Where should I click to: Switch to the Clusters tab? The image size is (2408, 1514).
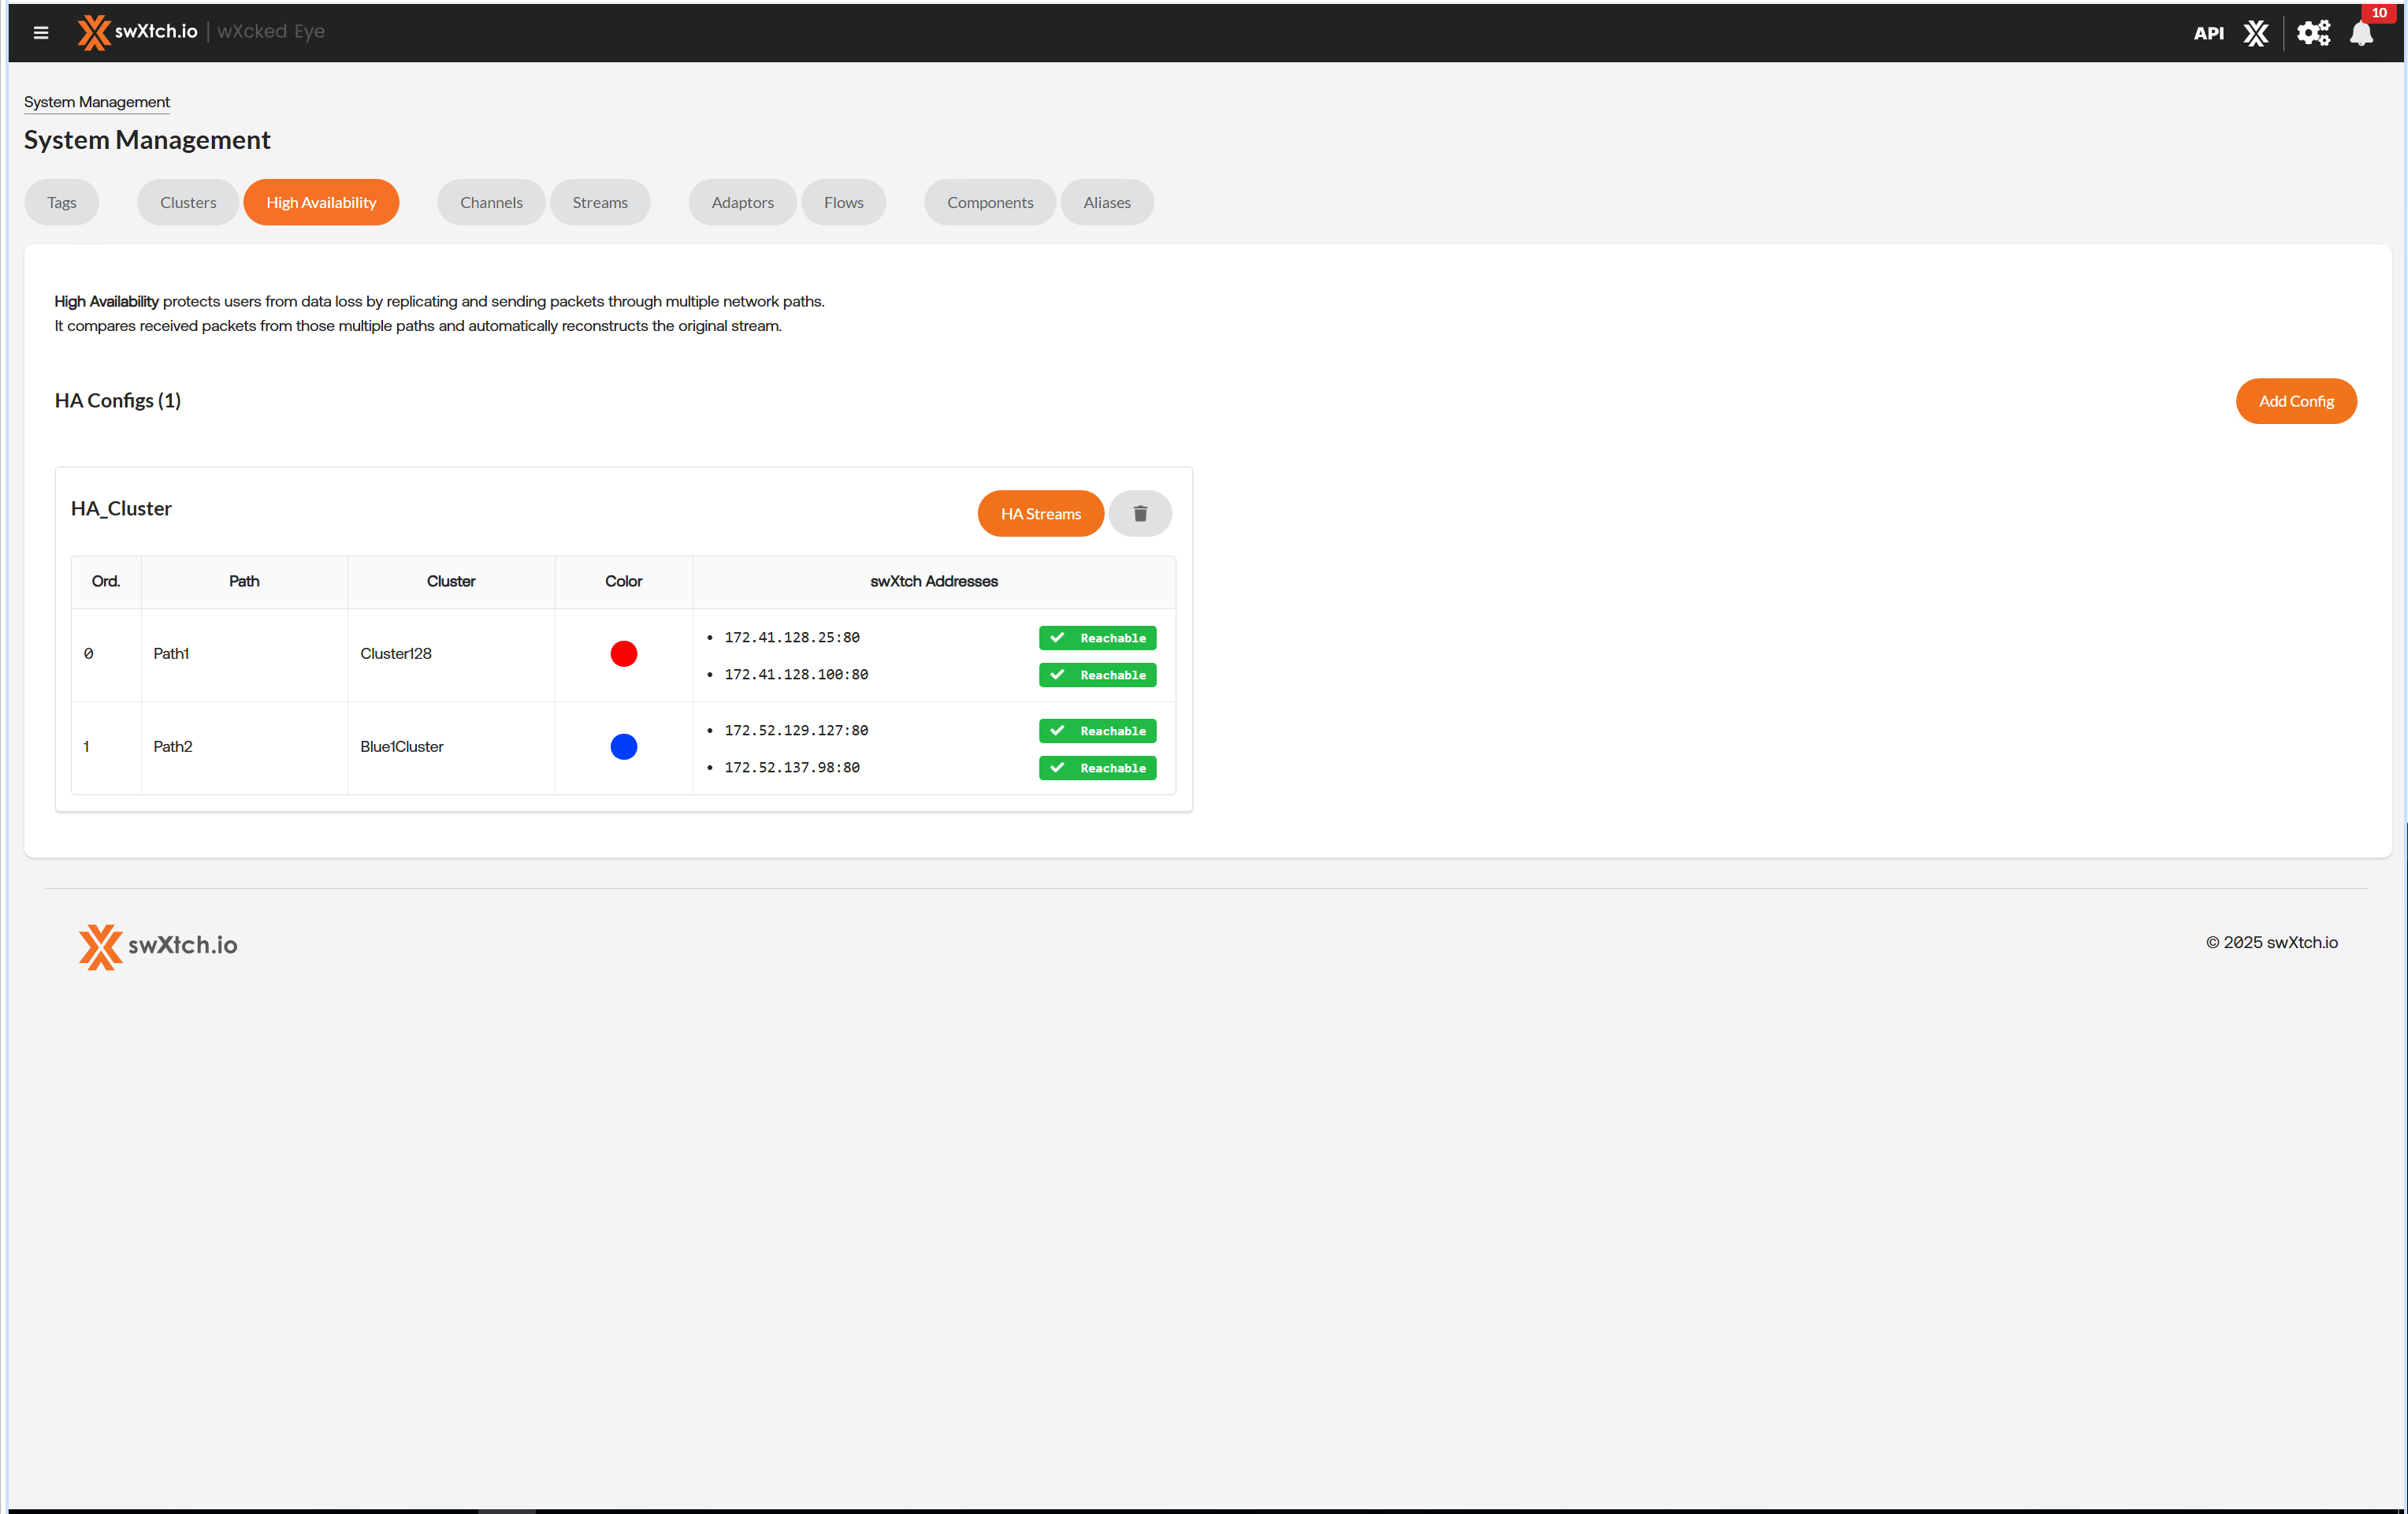188,203
